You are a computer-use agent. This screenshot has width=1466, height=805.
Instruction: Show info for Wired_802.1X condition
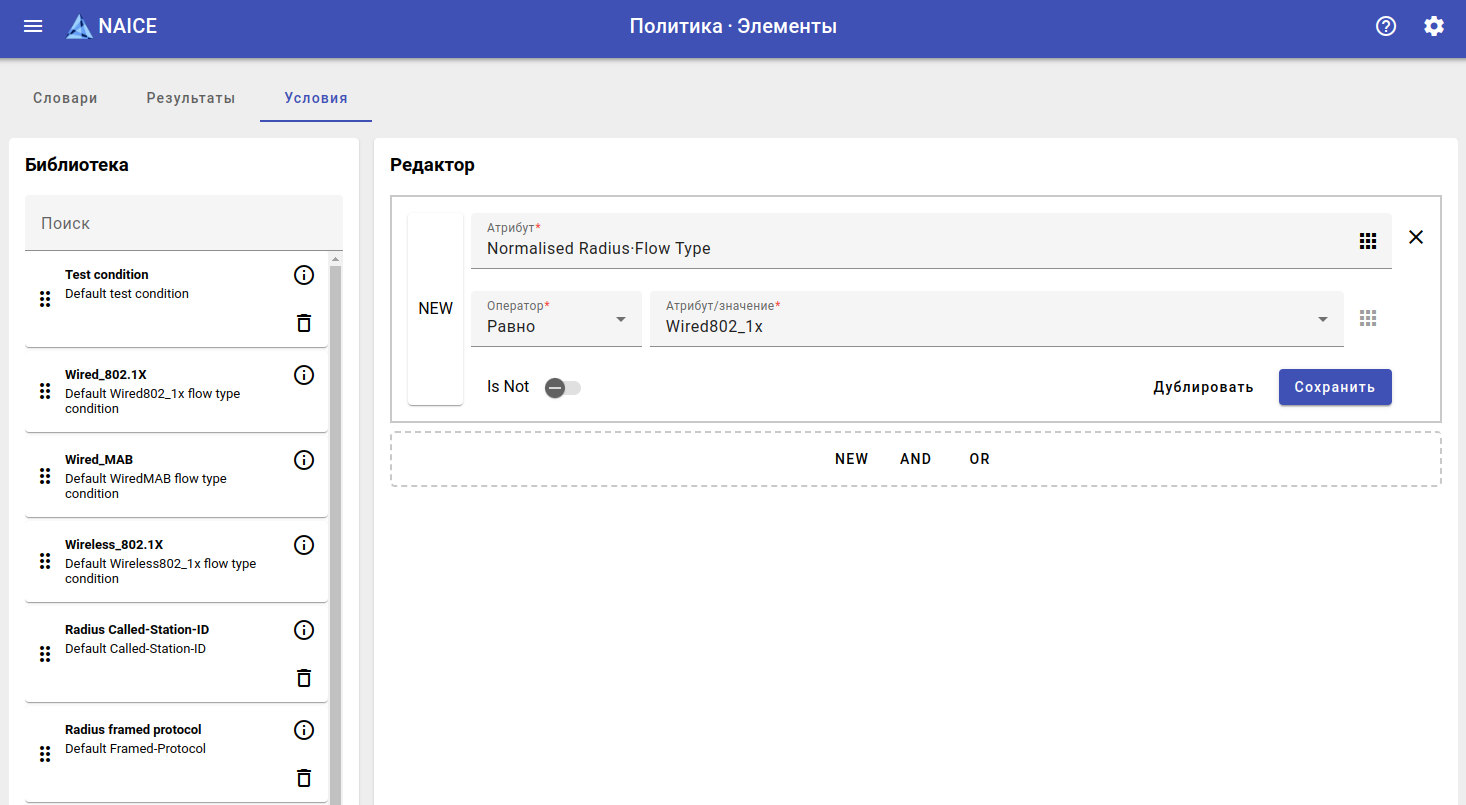[x=304, y=375]
